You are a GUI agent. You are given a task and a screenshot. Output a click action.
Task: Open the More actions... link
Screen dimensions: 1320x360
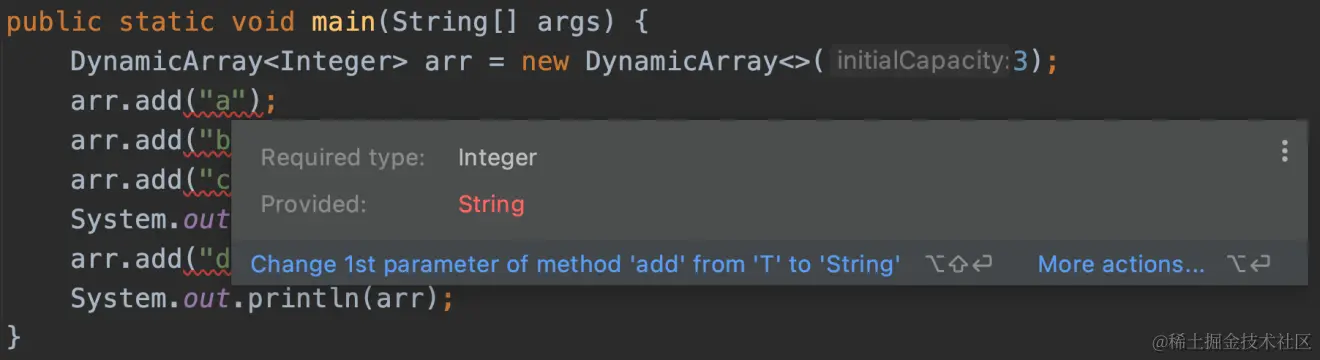tap(1121, 264)
